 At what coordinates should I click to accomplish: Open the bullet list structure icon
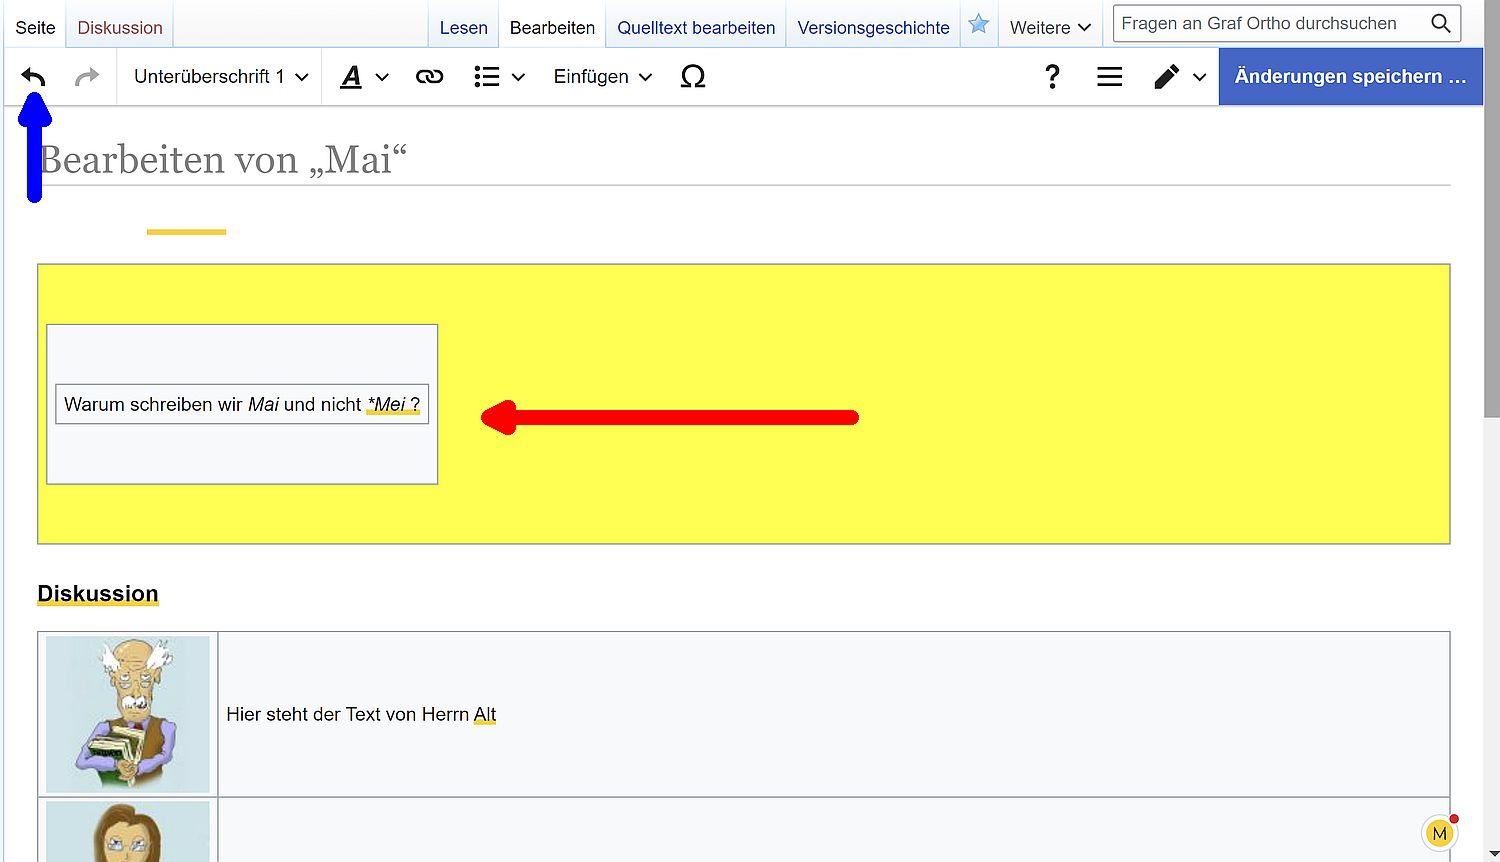[x=498, y=77]
